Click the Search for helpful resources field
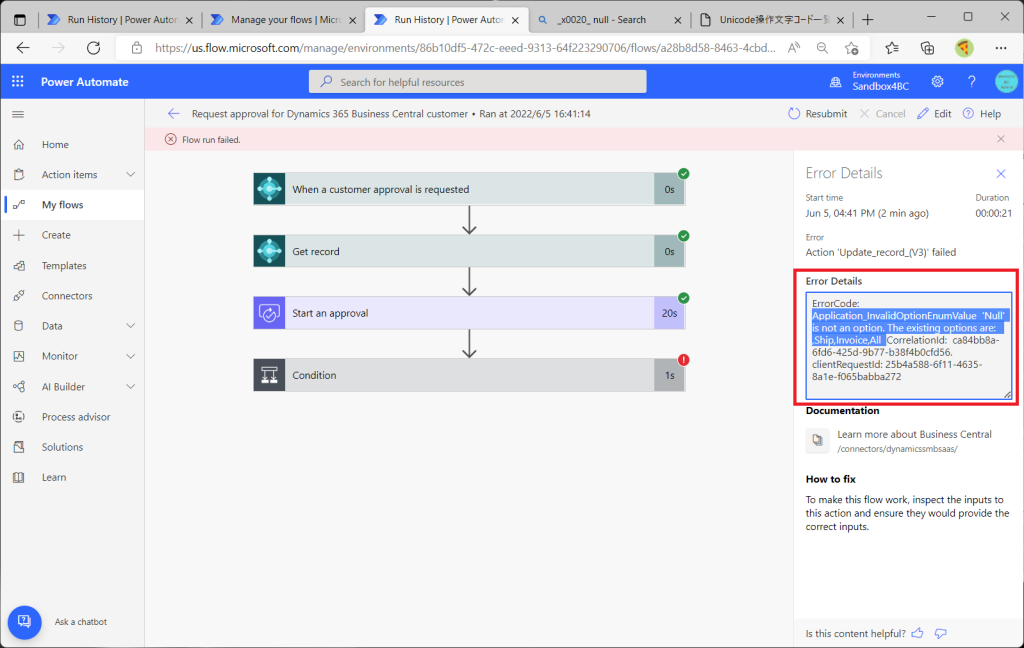 click(477, 82)
